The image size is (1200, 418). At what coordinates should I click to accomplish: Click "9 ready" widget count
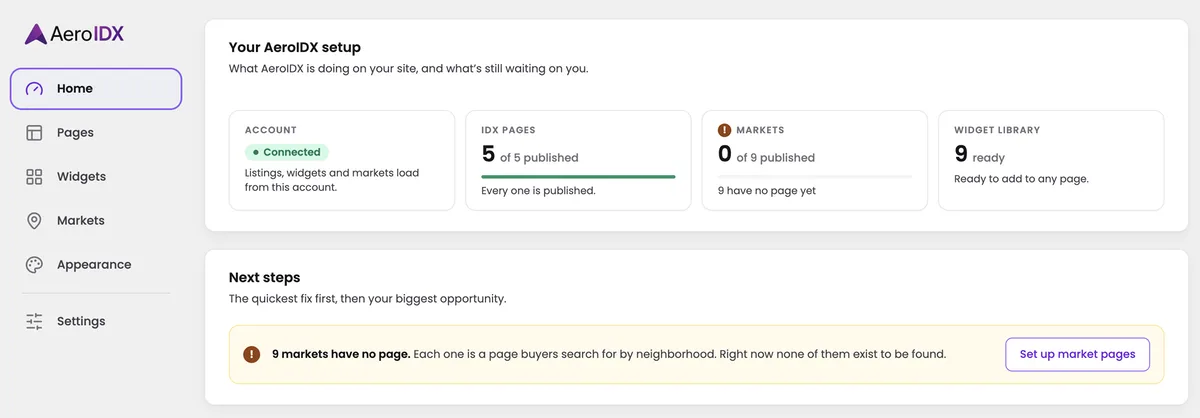pyautogui.click(x=980, y=154)
